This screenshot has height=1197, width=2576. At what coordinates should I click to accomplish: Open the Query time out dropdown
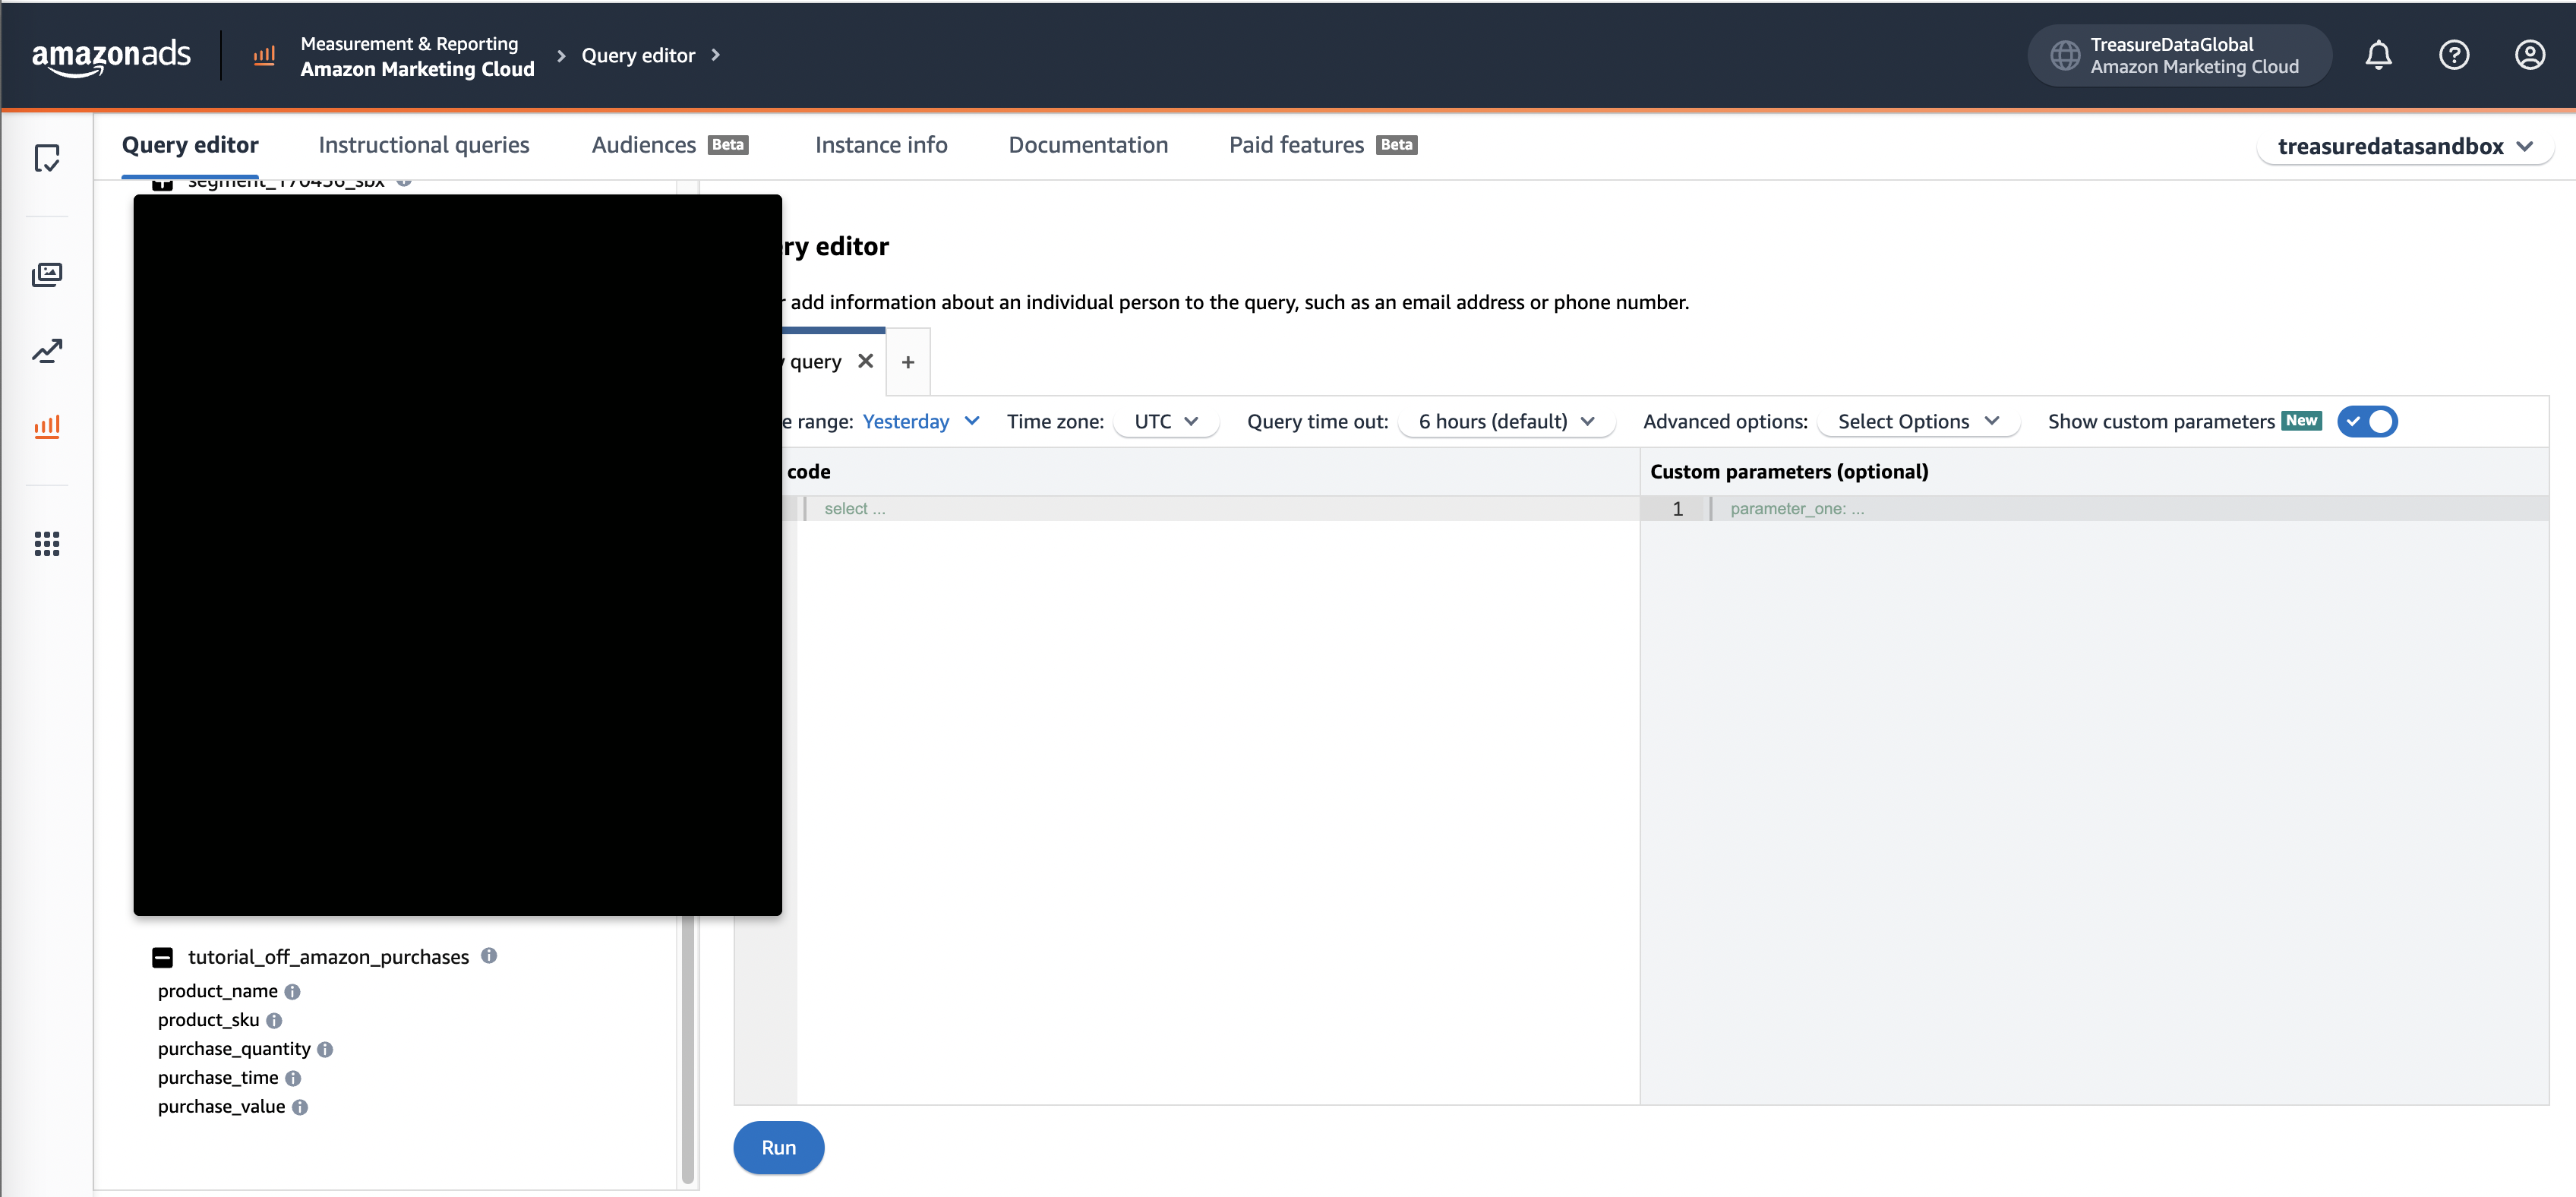[x=1505, y=421]
